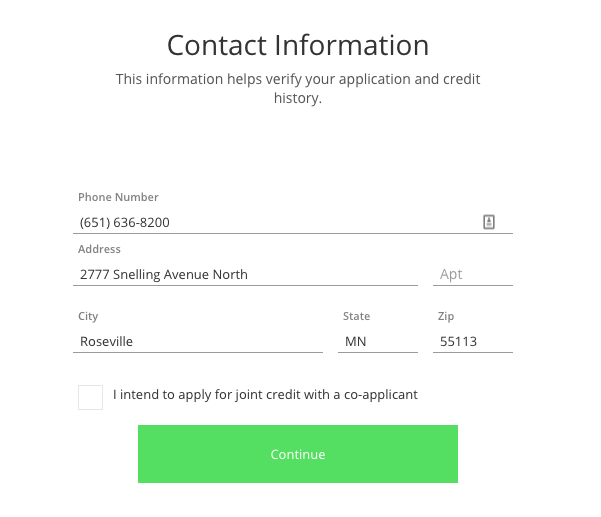Image resolution: width=601 pixels, height=517 pixels.
Task: Click the Contact Information heading
Action: tap(298, 45)
